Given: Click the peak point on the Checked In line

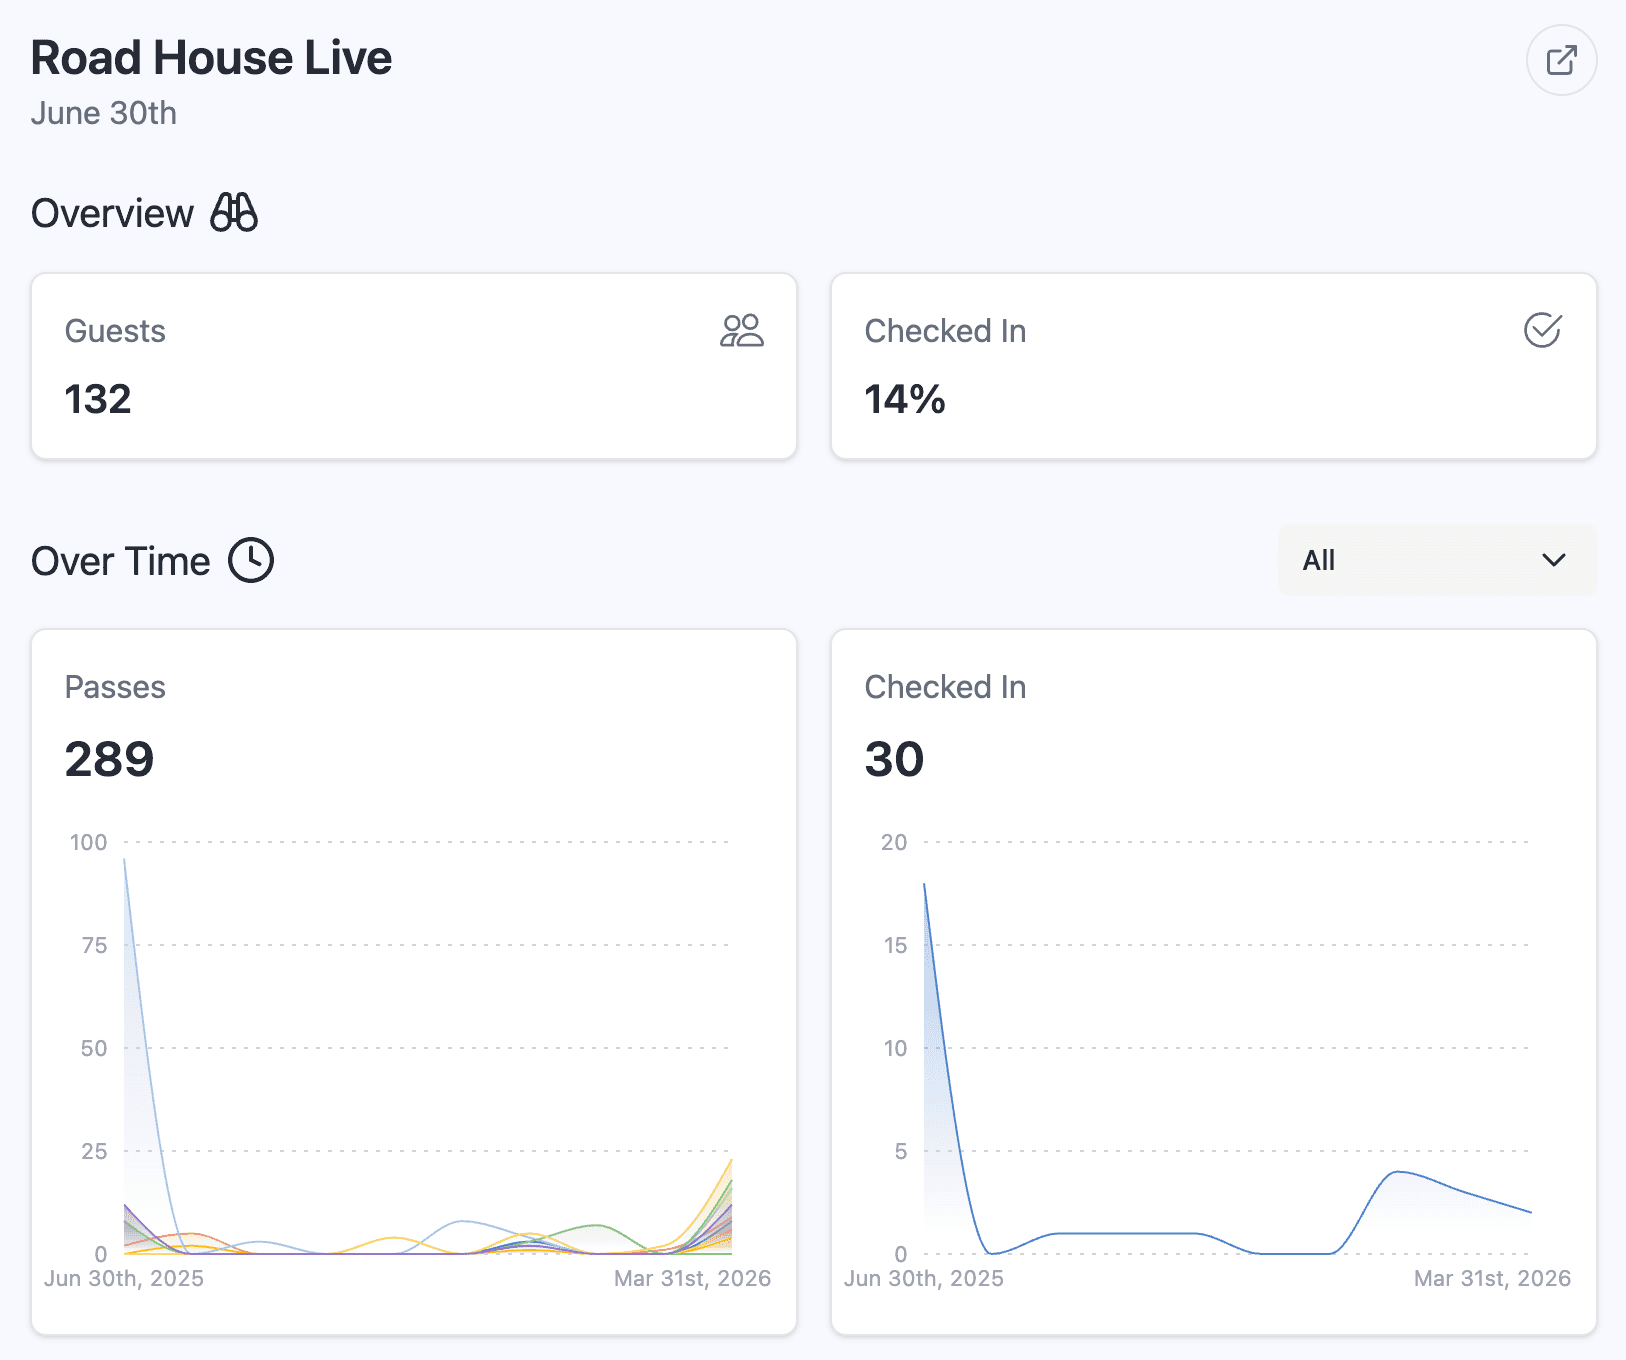Looking at the screenshot, I should [924, 884].
